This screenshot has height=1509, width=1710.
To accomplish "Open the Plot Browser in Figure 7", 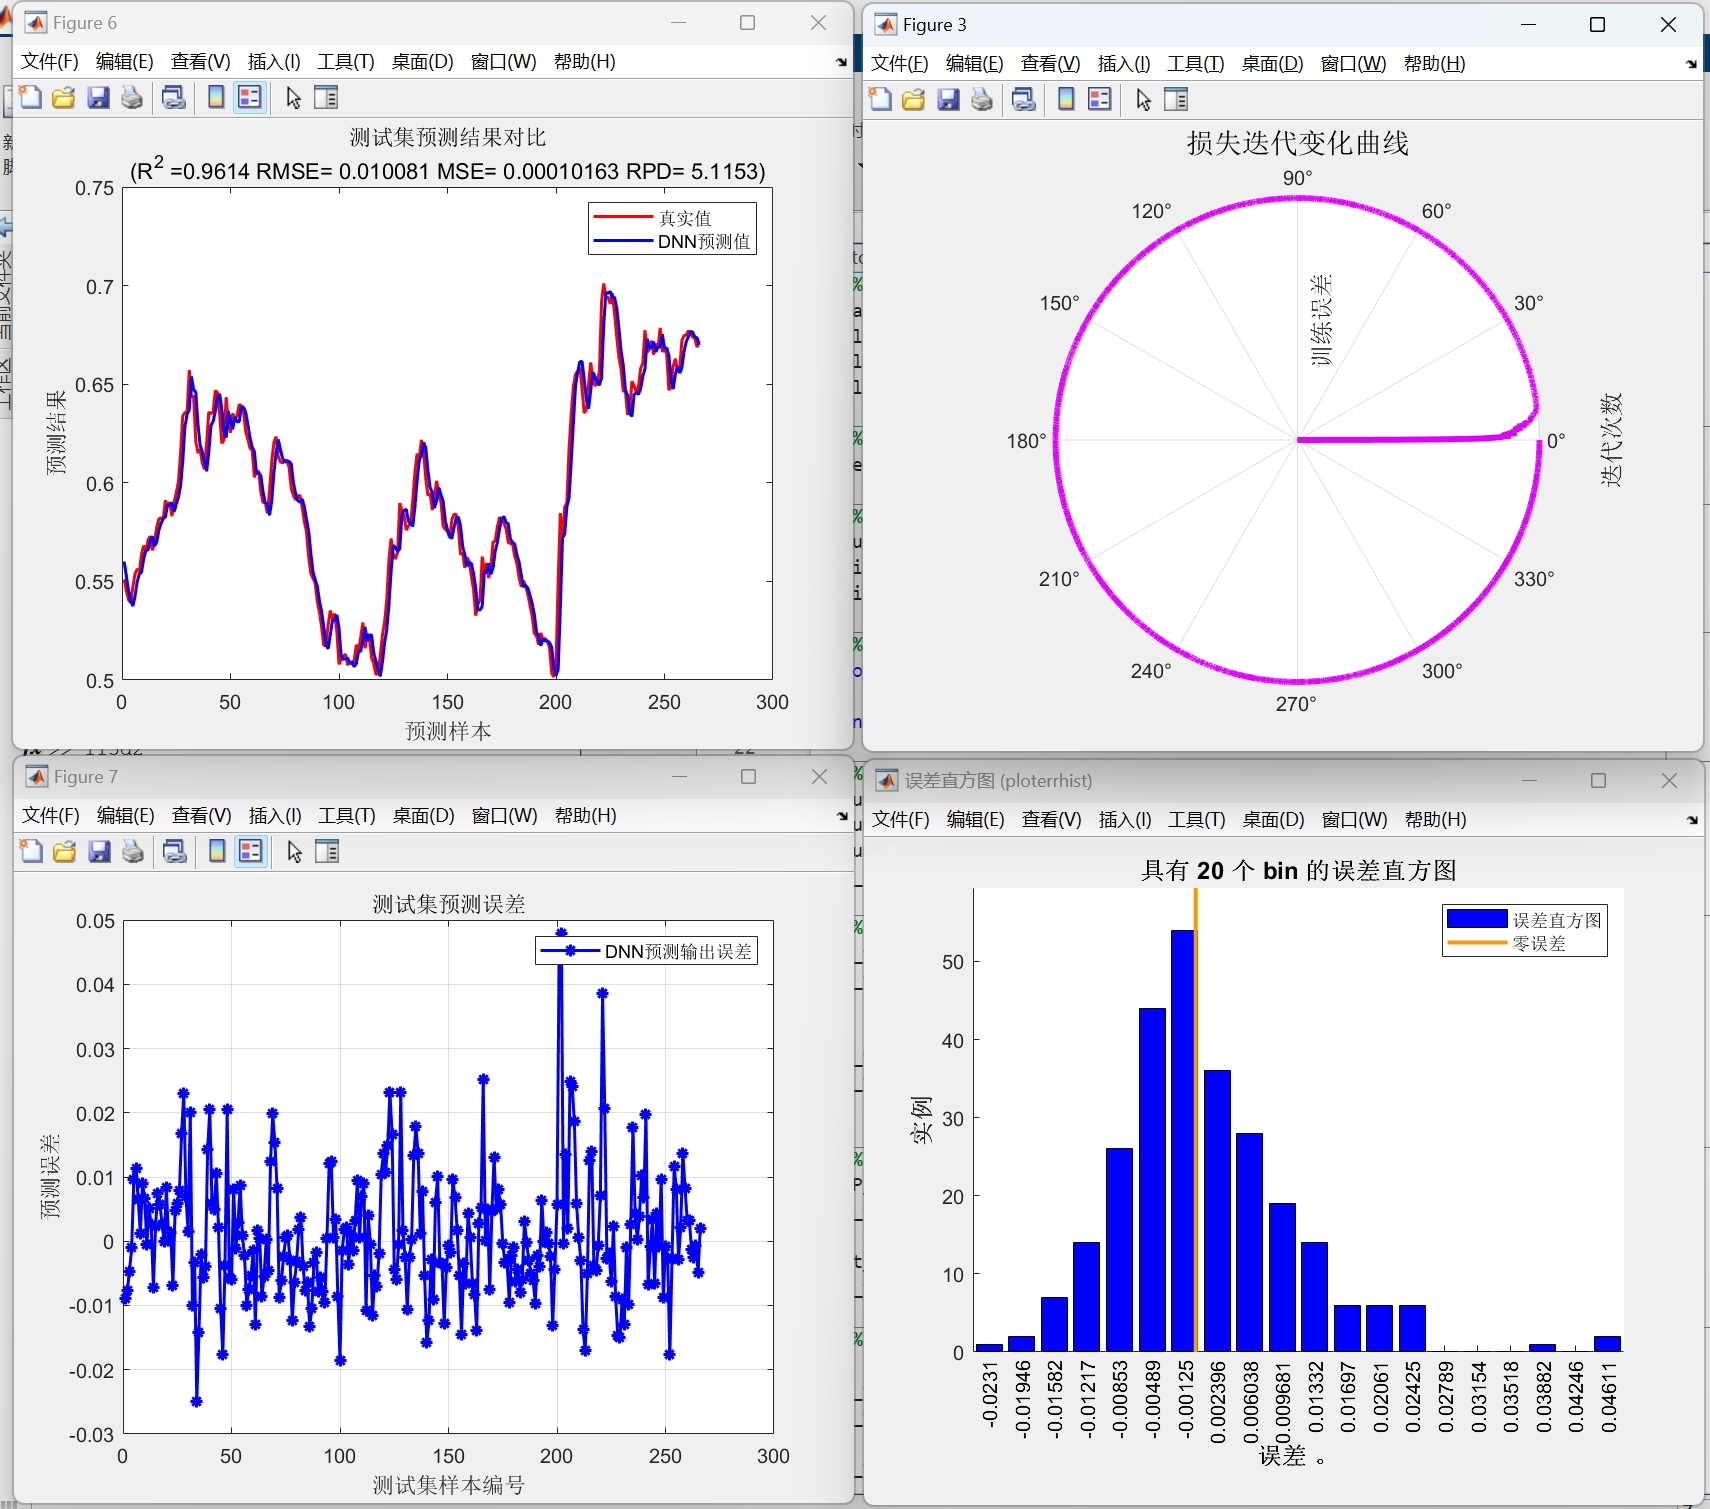I will 326,851.
